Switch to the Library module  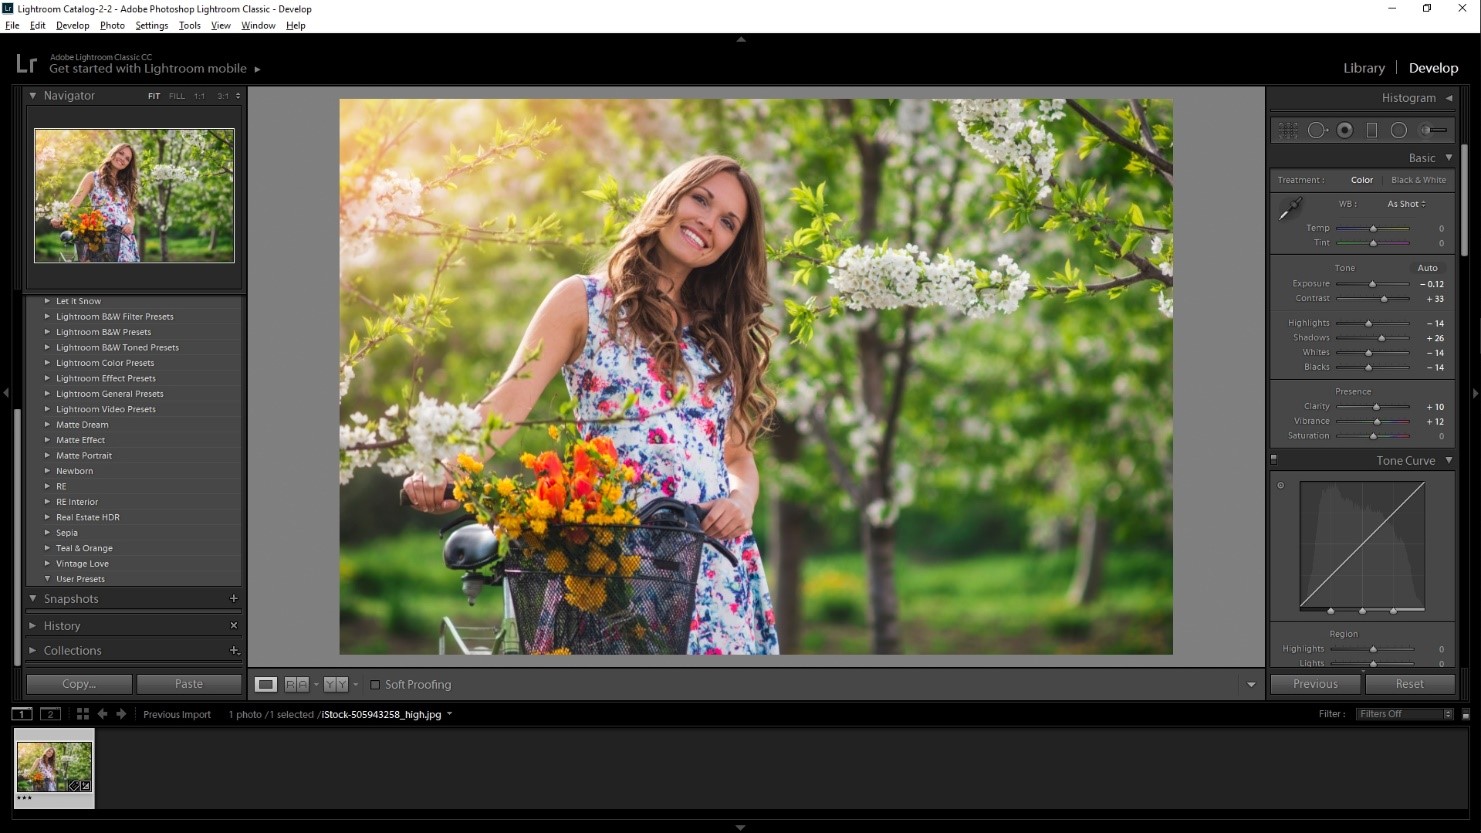pos(1364,67)
